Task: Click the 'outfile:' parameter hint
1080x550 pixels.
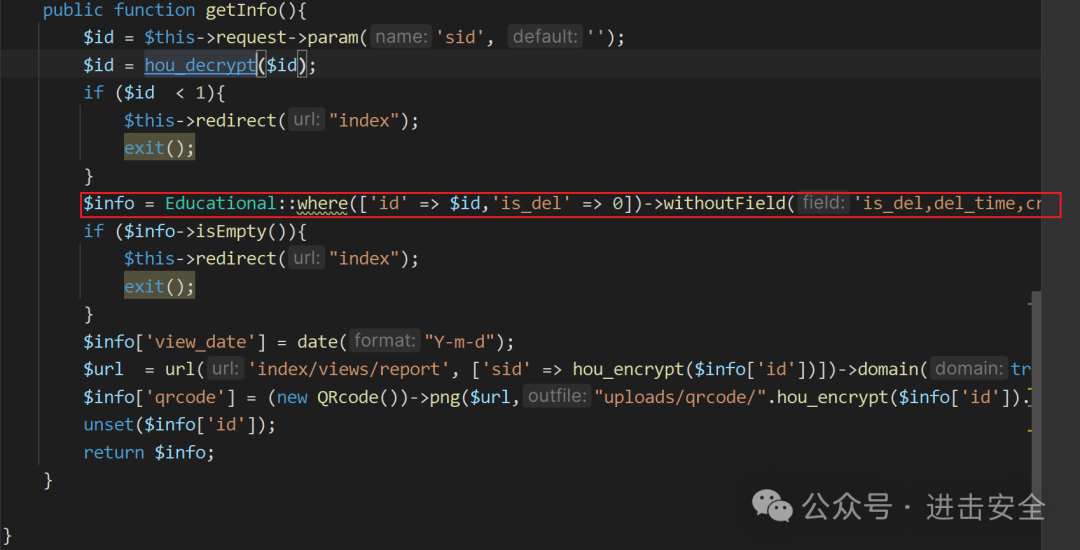Action: (558, 396)
